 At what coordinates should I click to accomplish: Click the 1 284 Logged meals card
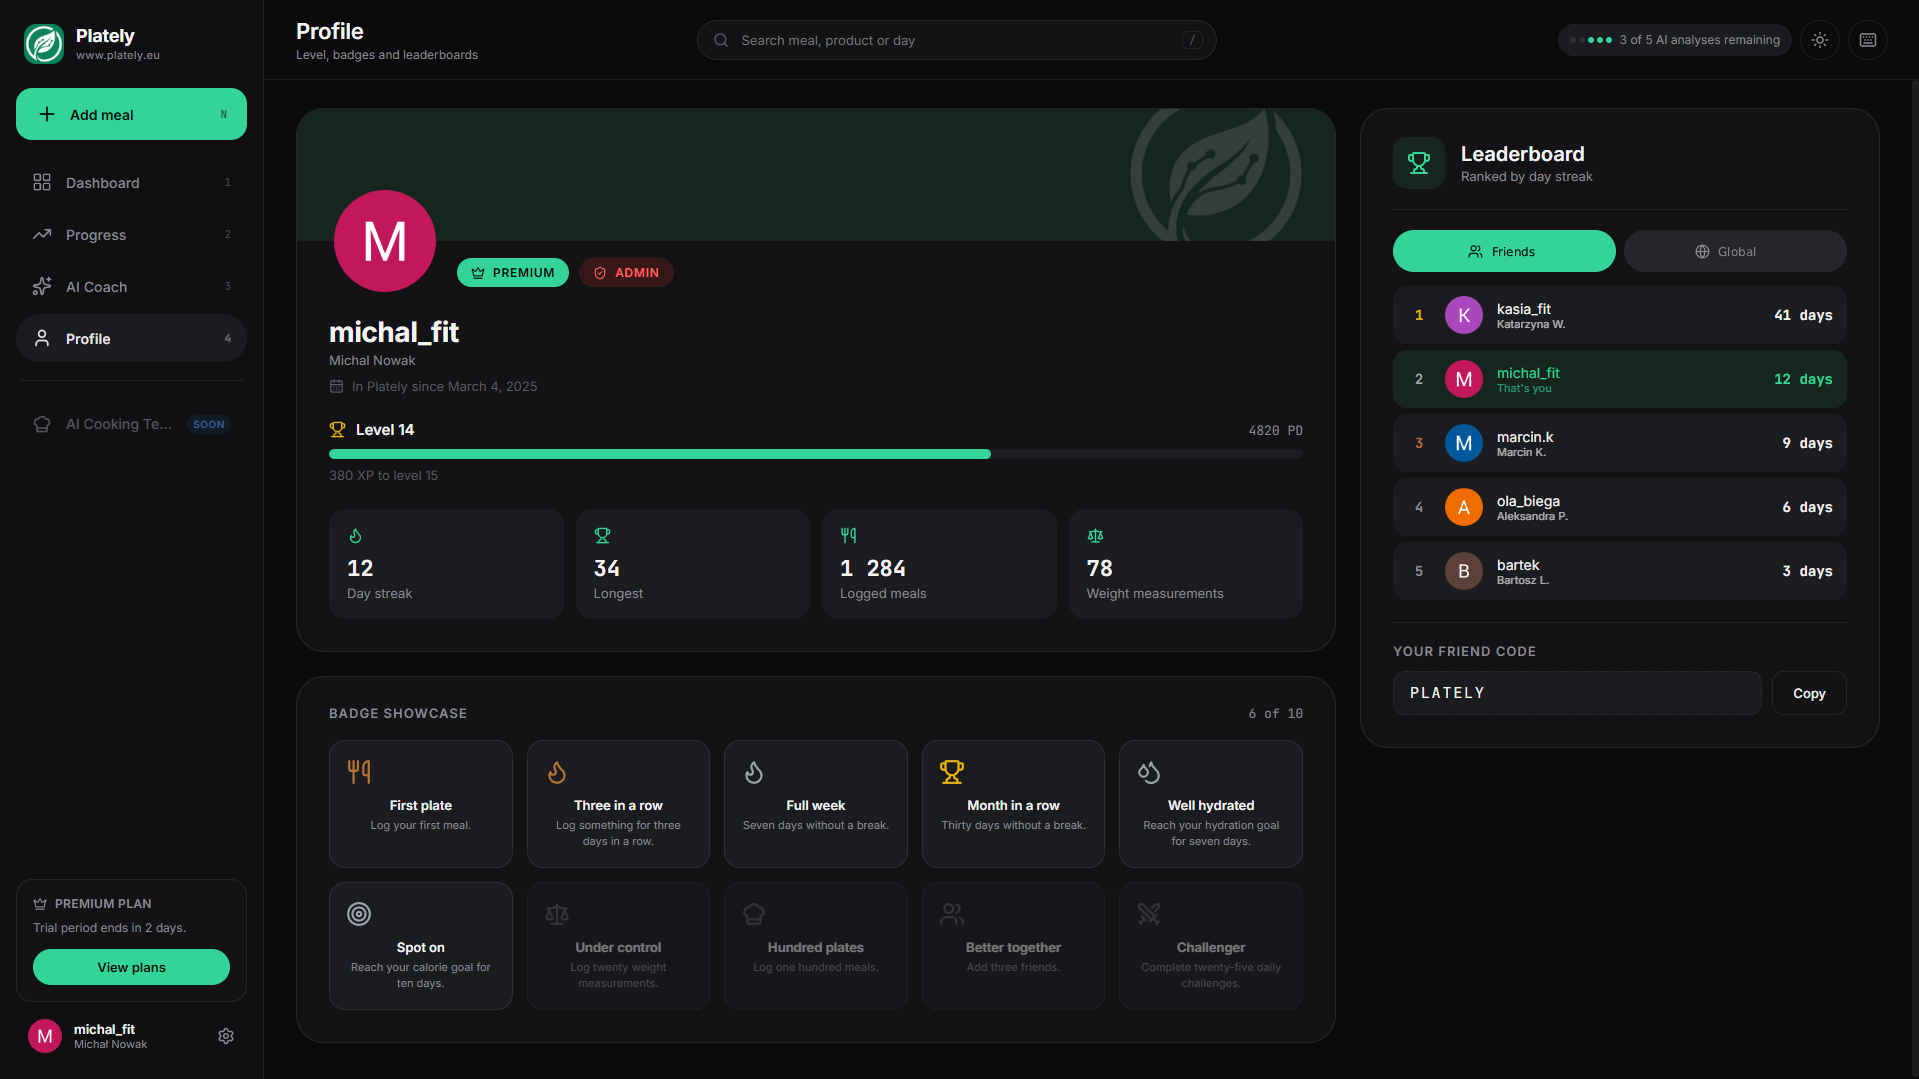tap(939, 564)
